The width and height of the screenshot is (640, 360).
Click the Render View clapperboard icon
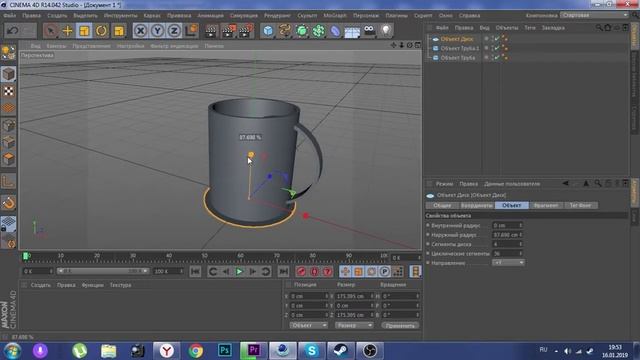[x=211, y=31]
